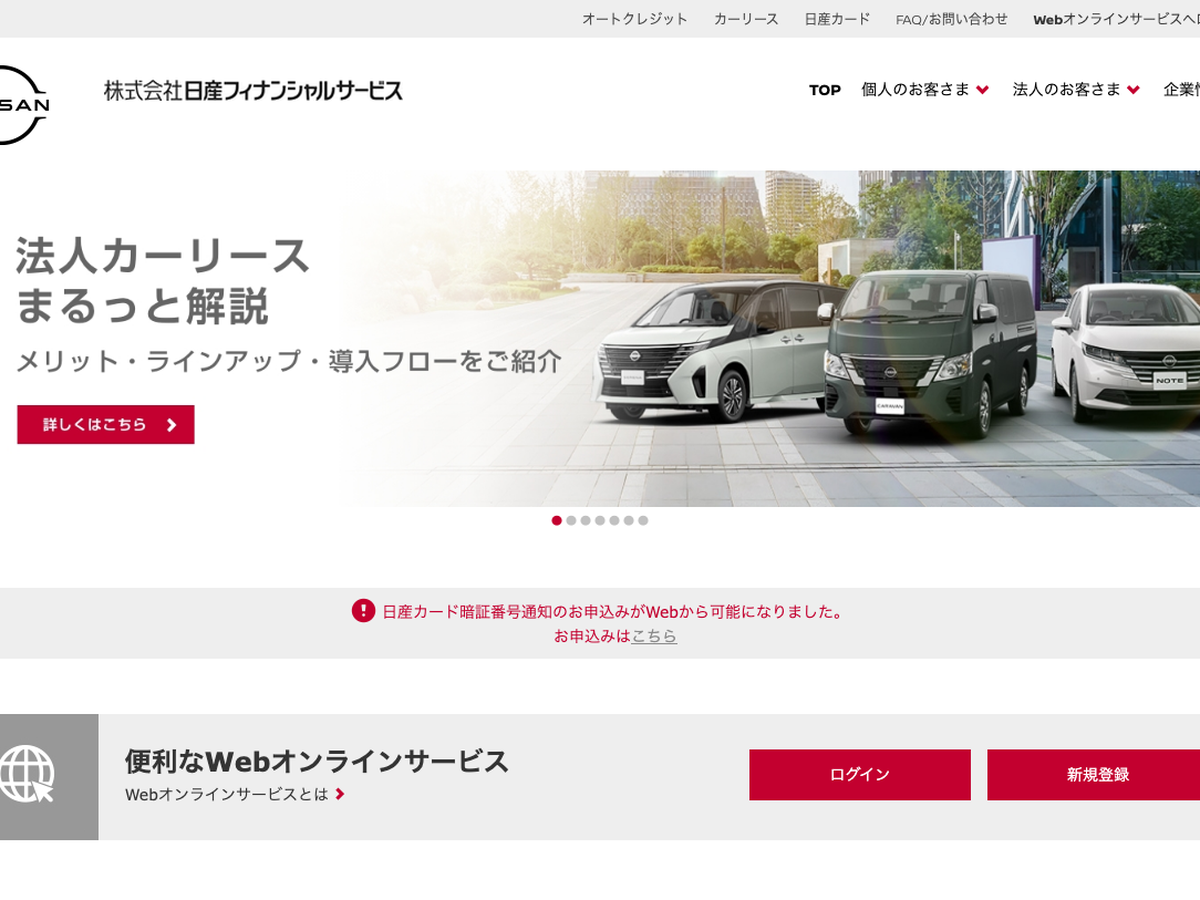Select the first carousel slide dot

[557, 520]
